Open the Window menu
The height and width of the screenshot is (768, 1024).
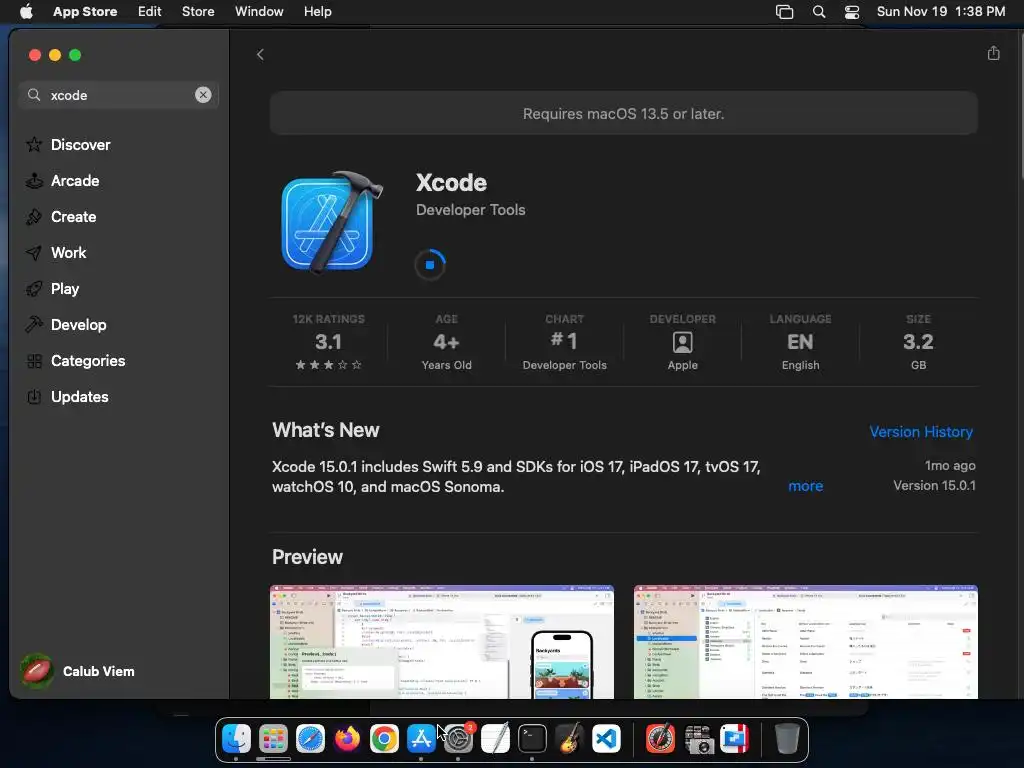(x=259, y=11)
